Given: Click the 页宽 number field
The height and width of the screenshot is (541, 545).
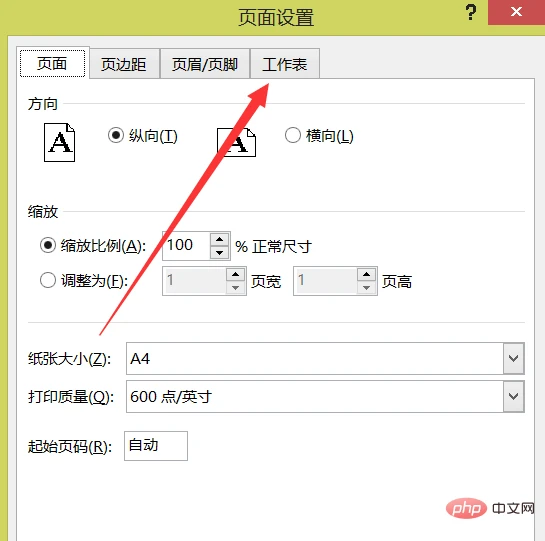Looking at the screenshot, I should tap(195, 281).
